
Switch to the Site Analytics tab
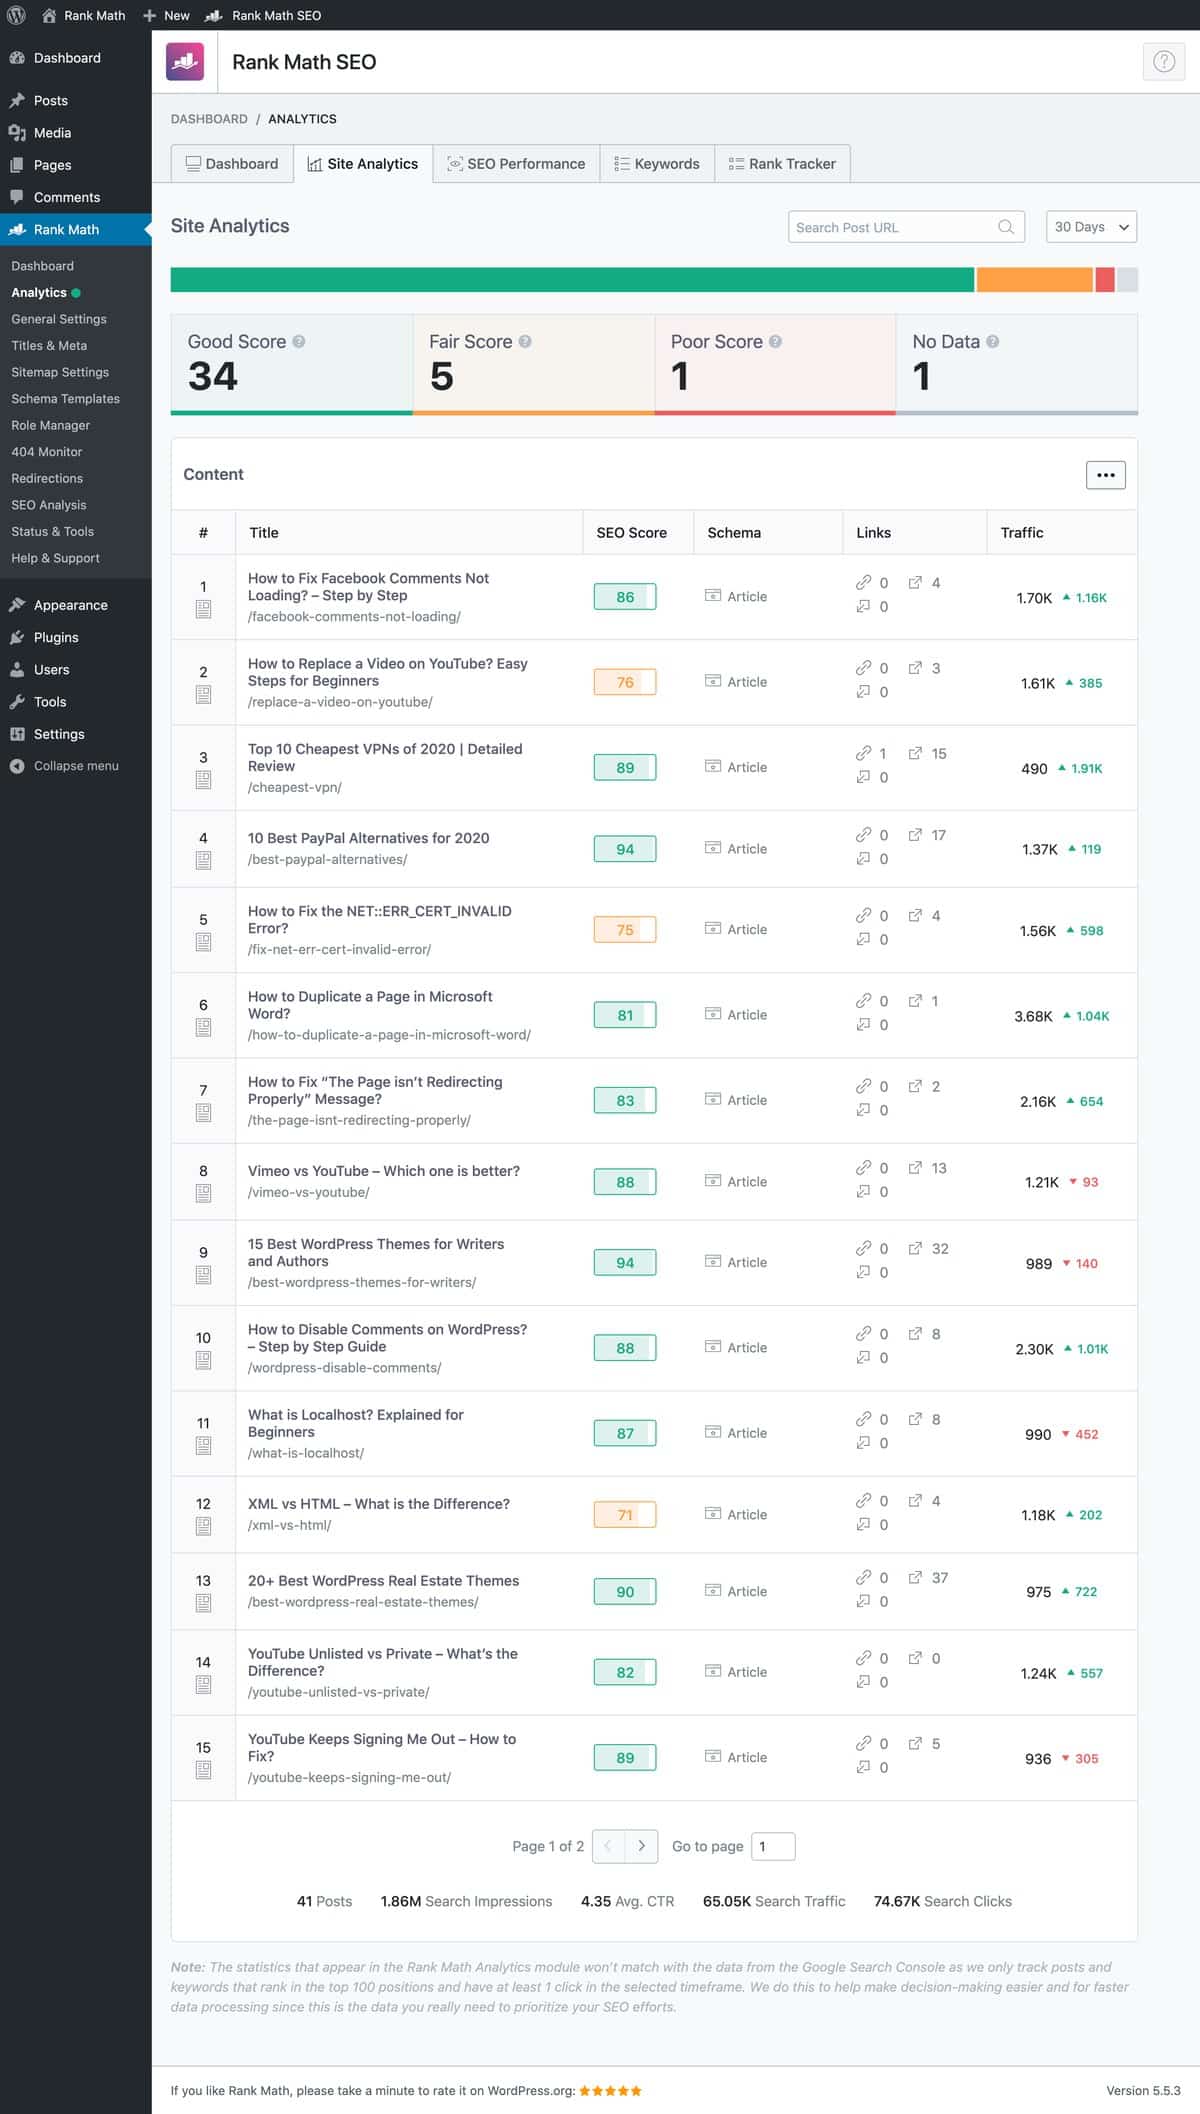[363, 164]
